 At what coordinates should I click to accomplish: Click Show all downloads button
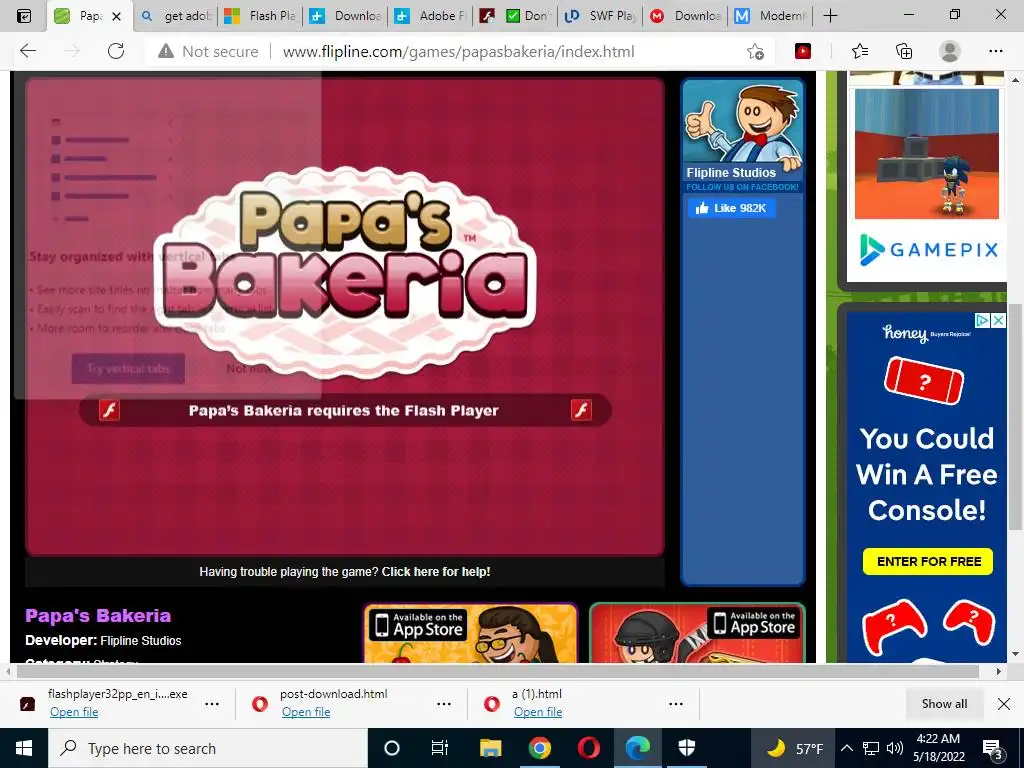click(x=944, y=704)
